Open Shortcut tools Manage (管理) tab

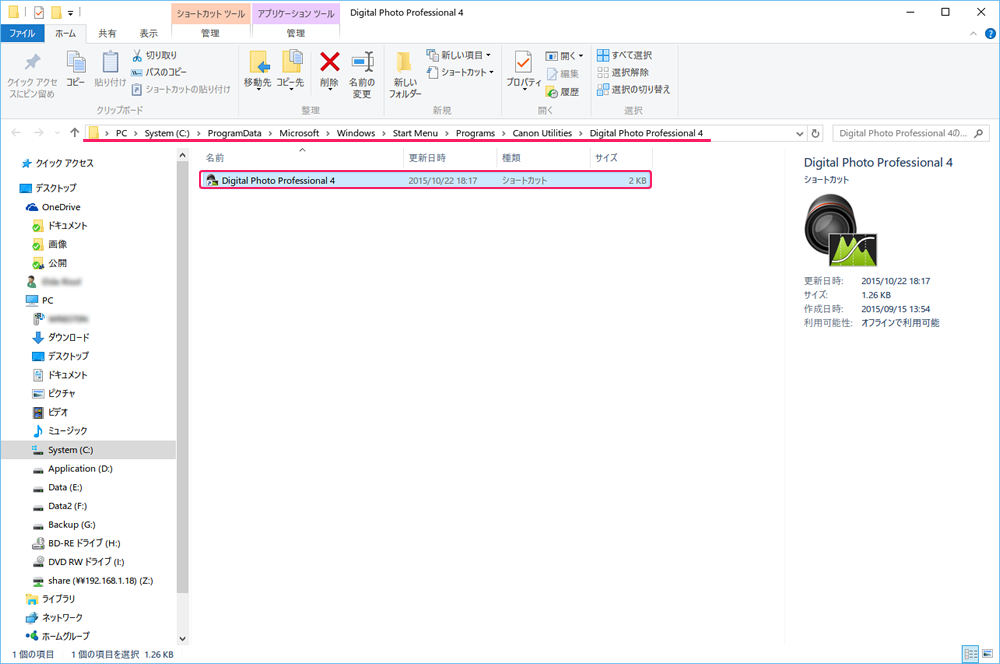[x=210, y=33]
